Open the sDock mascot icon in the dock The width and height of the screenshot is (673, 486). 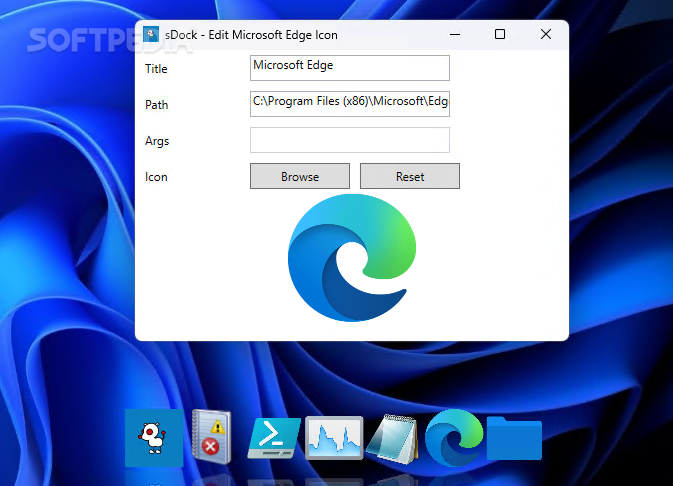point(154,437)
